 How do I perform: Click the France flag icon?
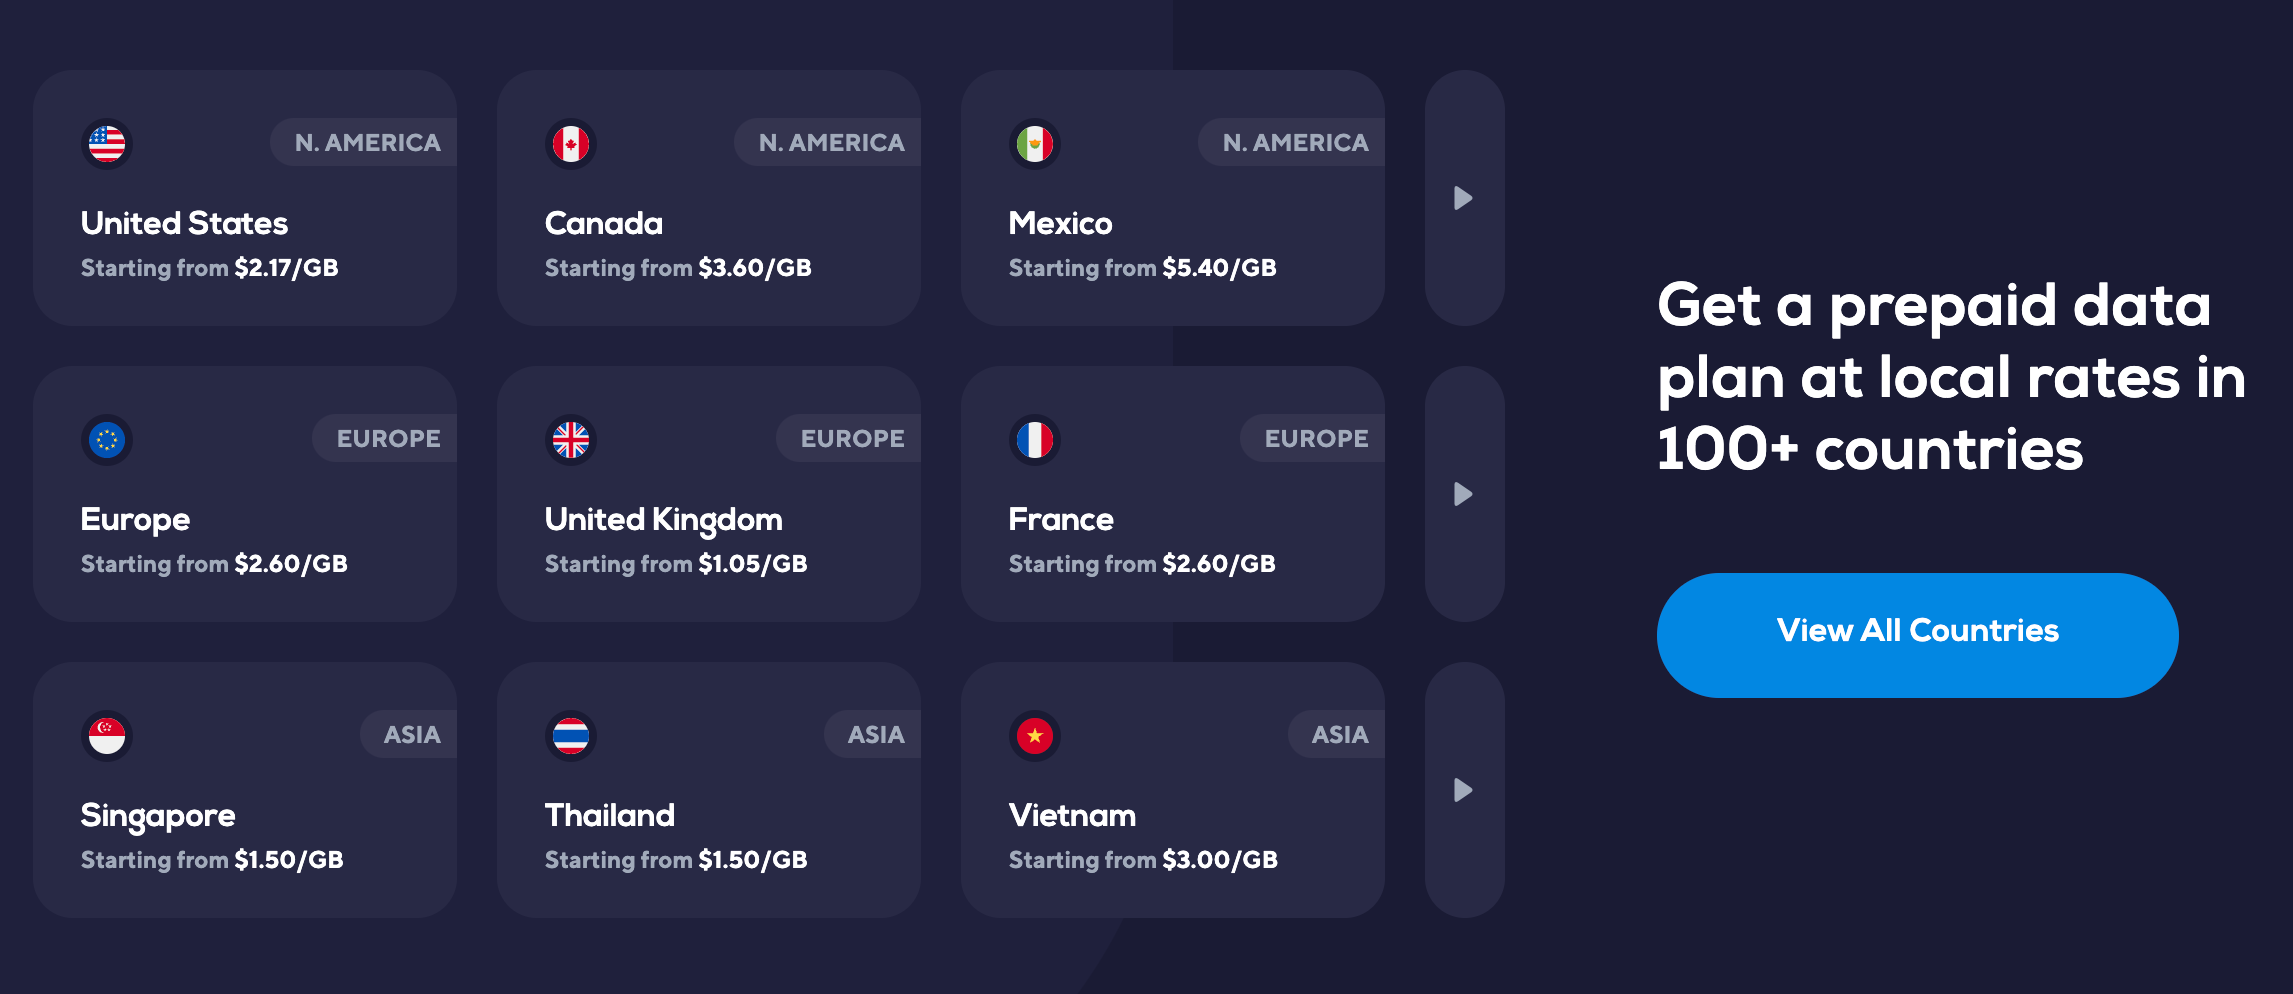(1035, 440)
